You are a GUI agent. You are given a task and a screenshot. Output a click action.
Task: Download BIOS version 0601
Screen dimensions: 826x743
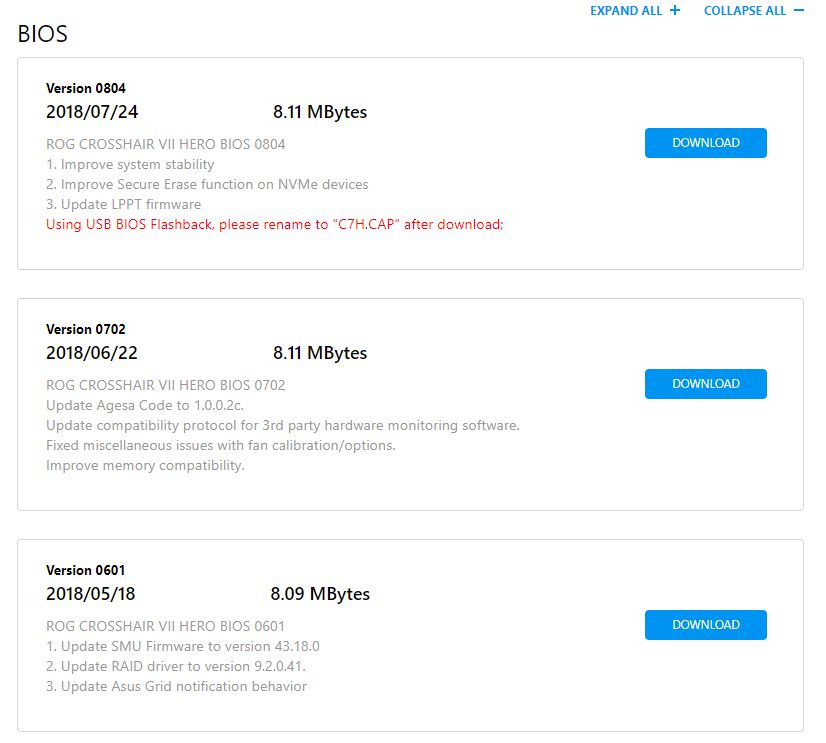click(705, 625)
